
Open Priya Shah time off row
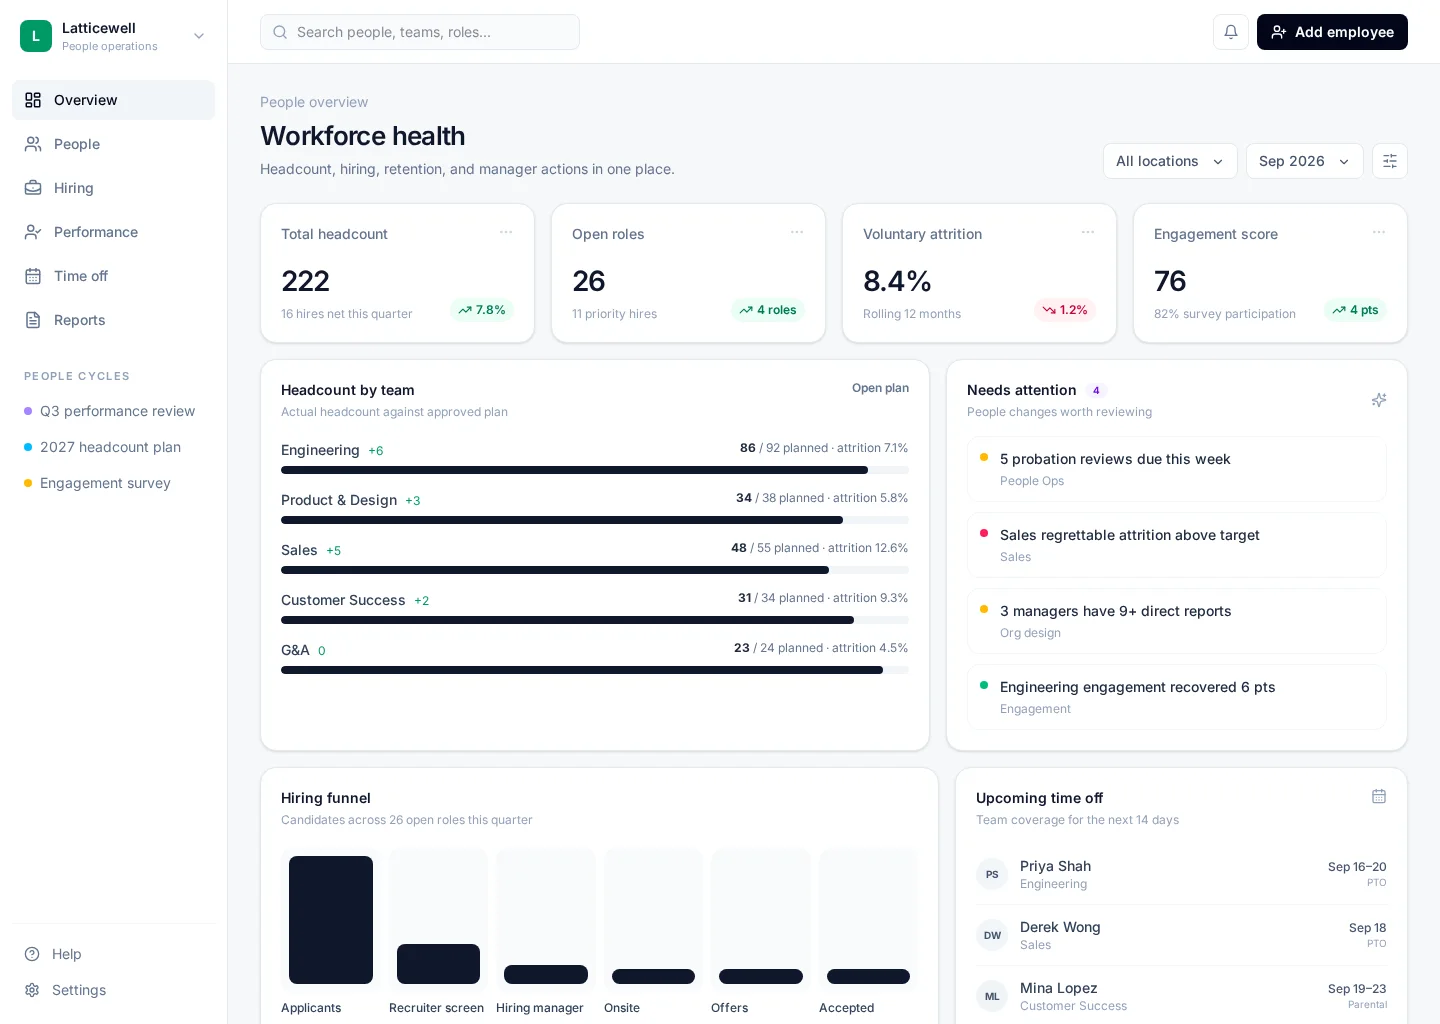click(x=1181, y=874)
